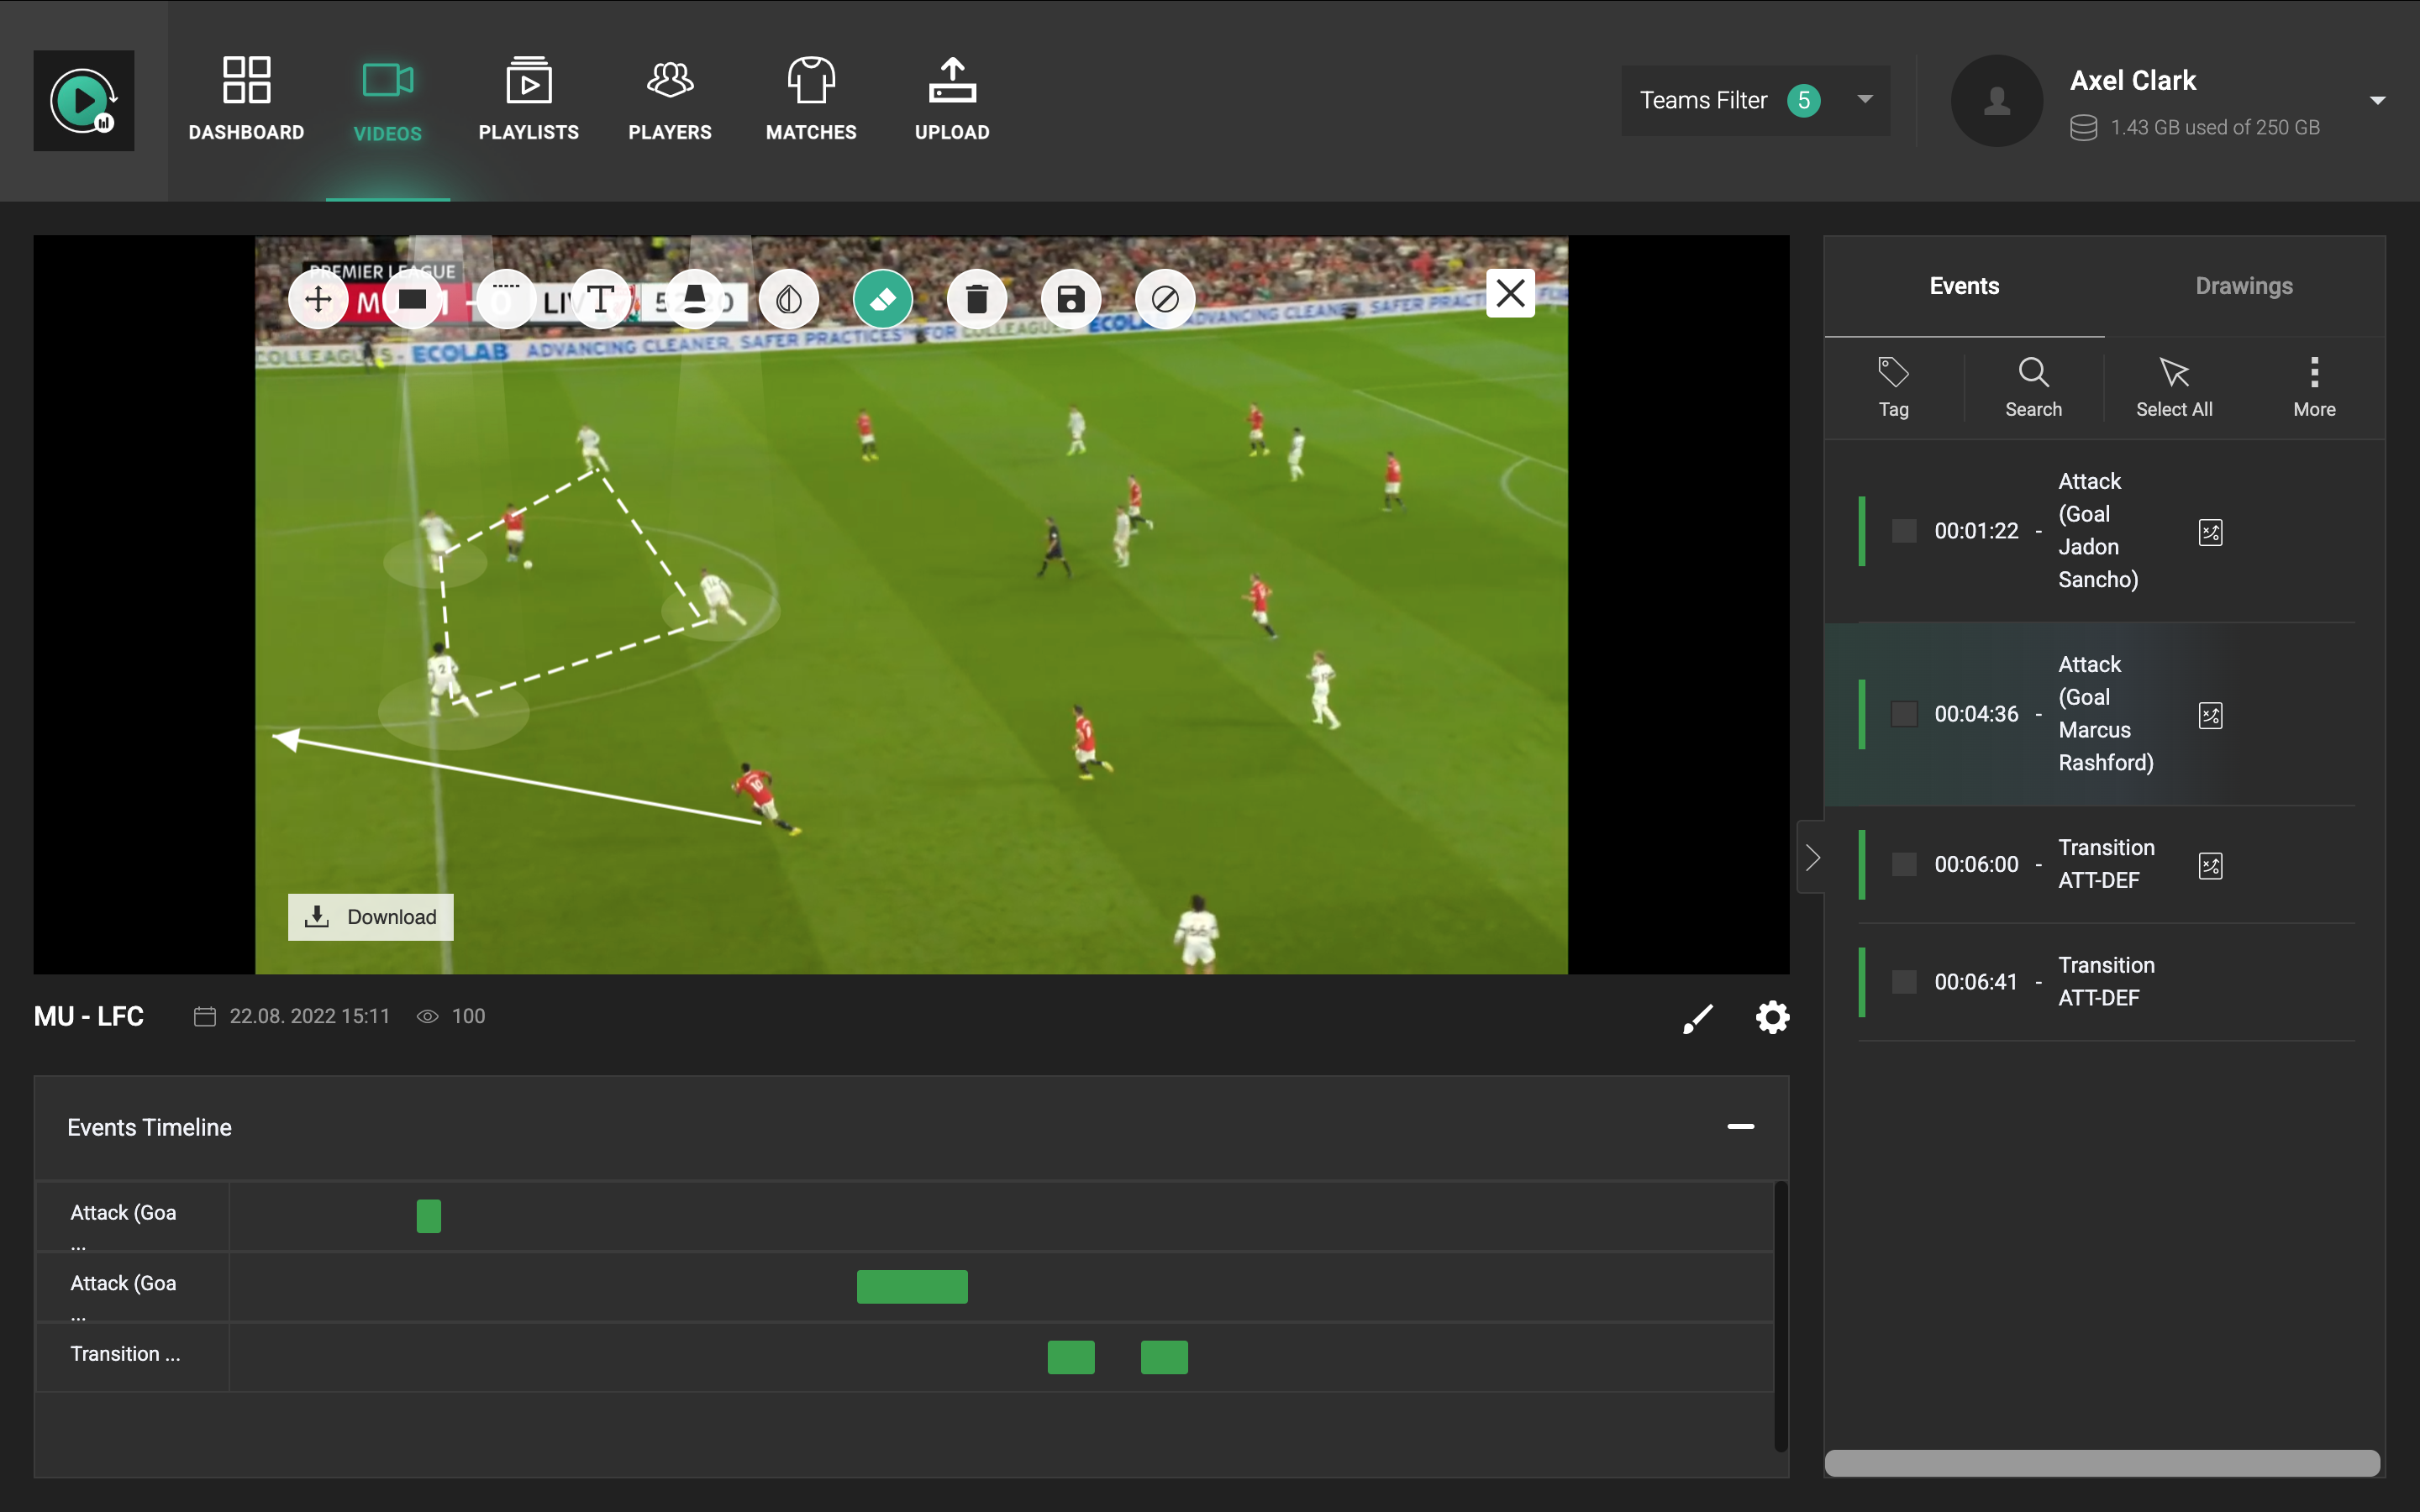This screenshot has height=1512, width=2420.
Task: Open the Upload section
Action: click(952, 100)
